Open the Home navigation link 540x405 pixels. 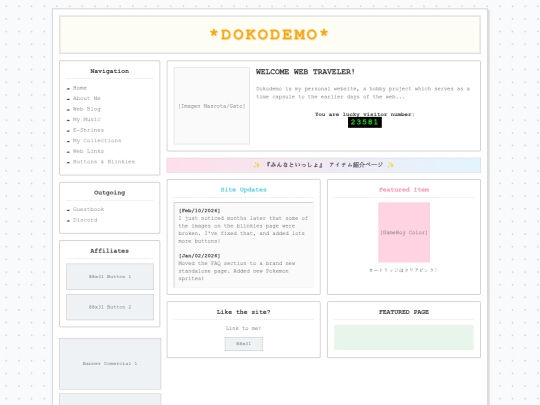coord(80,88)
